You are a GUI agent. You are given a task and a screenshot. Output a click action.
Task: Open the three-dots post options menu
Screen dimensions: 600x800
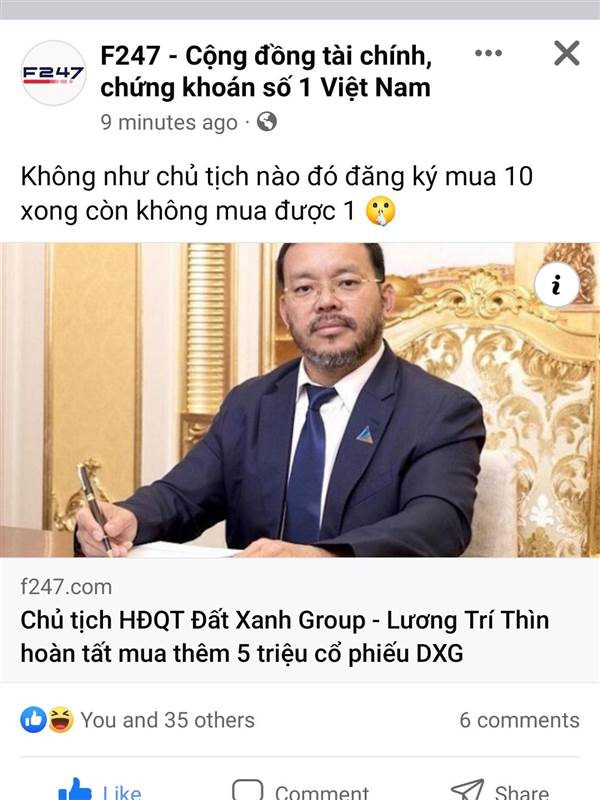tap(488, 53)
